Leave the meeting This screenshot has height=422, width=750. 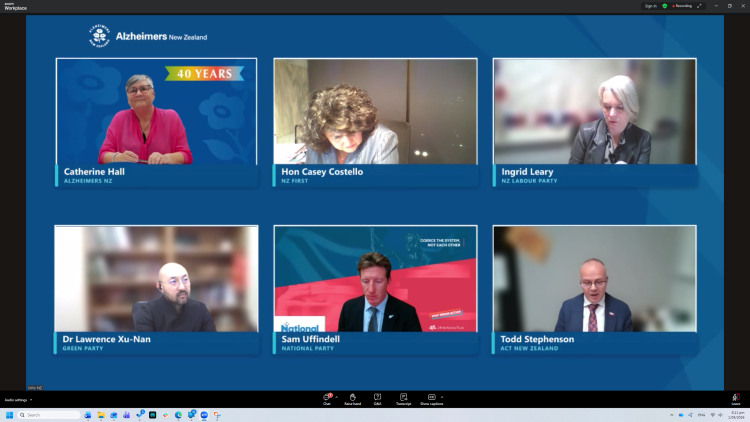736,399
